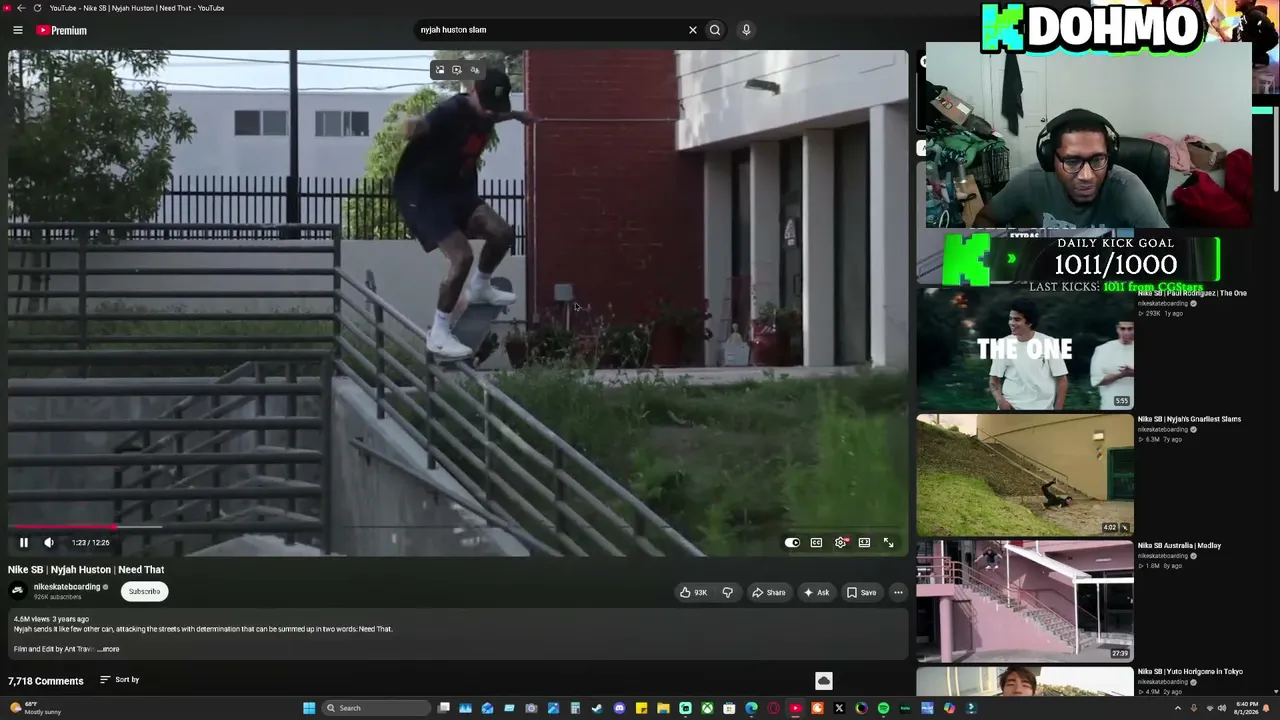Open 'Nike SB Australia | Medley' title link
The image size is (1280, 720).
[x=1179, y=546]
